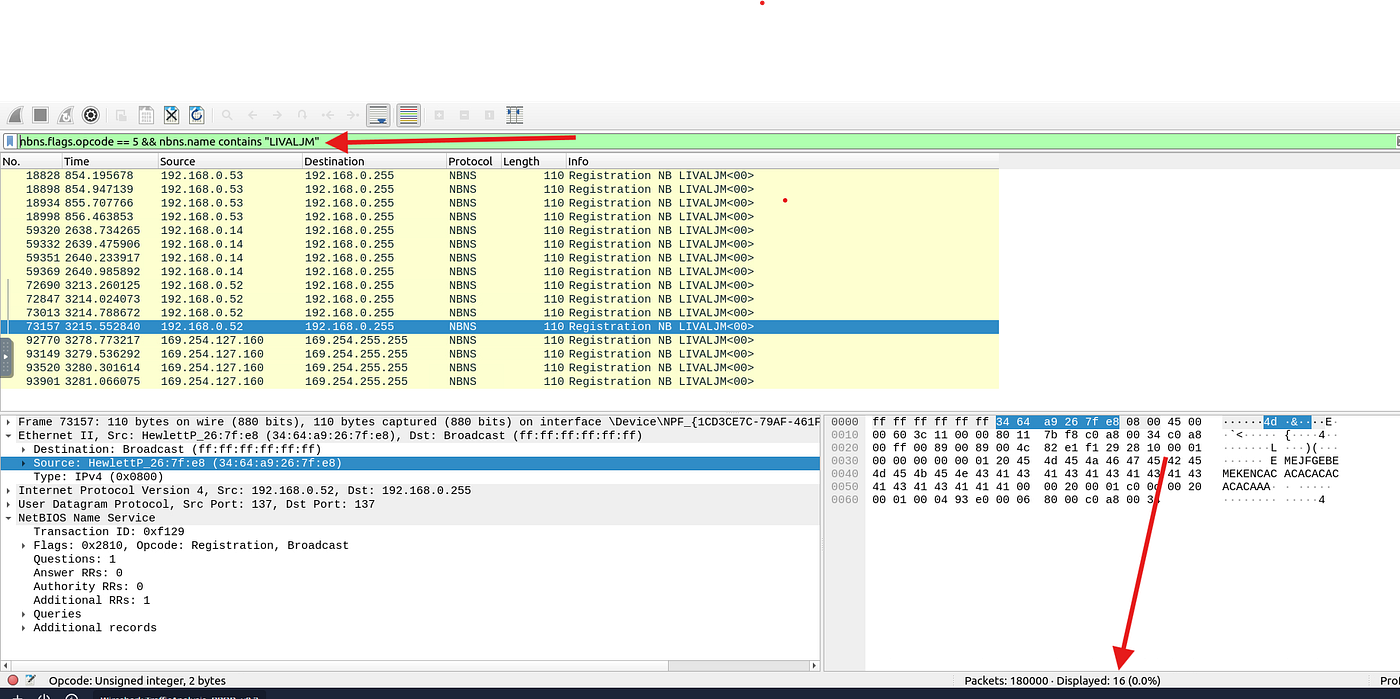
Task: Select packet 59320 from 192.168.0.14
Action: tap(499, 230)
